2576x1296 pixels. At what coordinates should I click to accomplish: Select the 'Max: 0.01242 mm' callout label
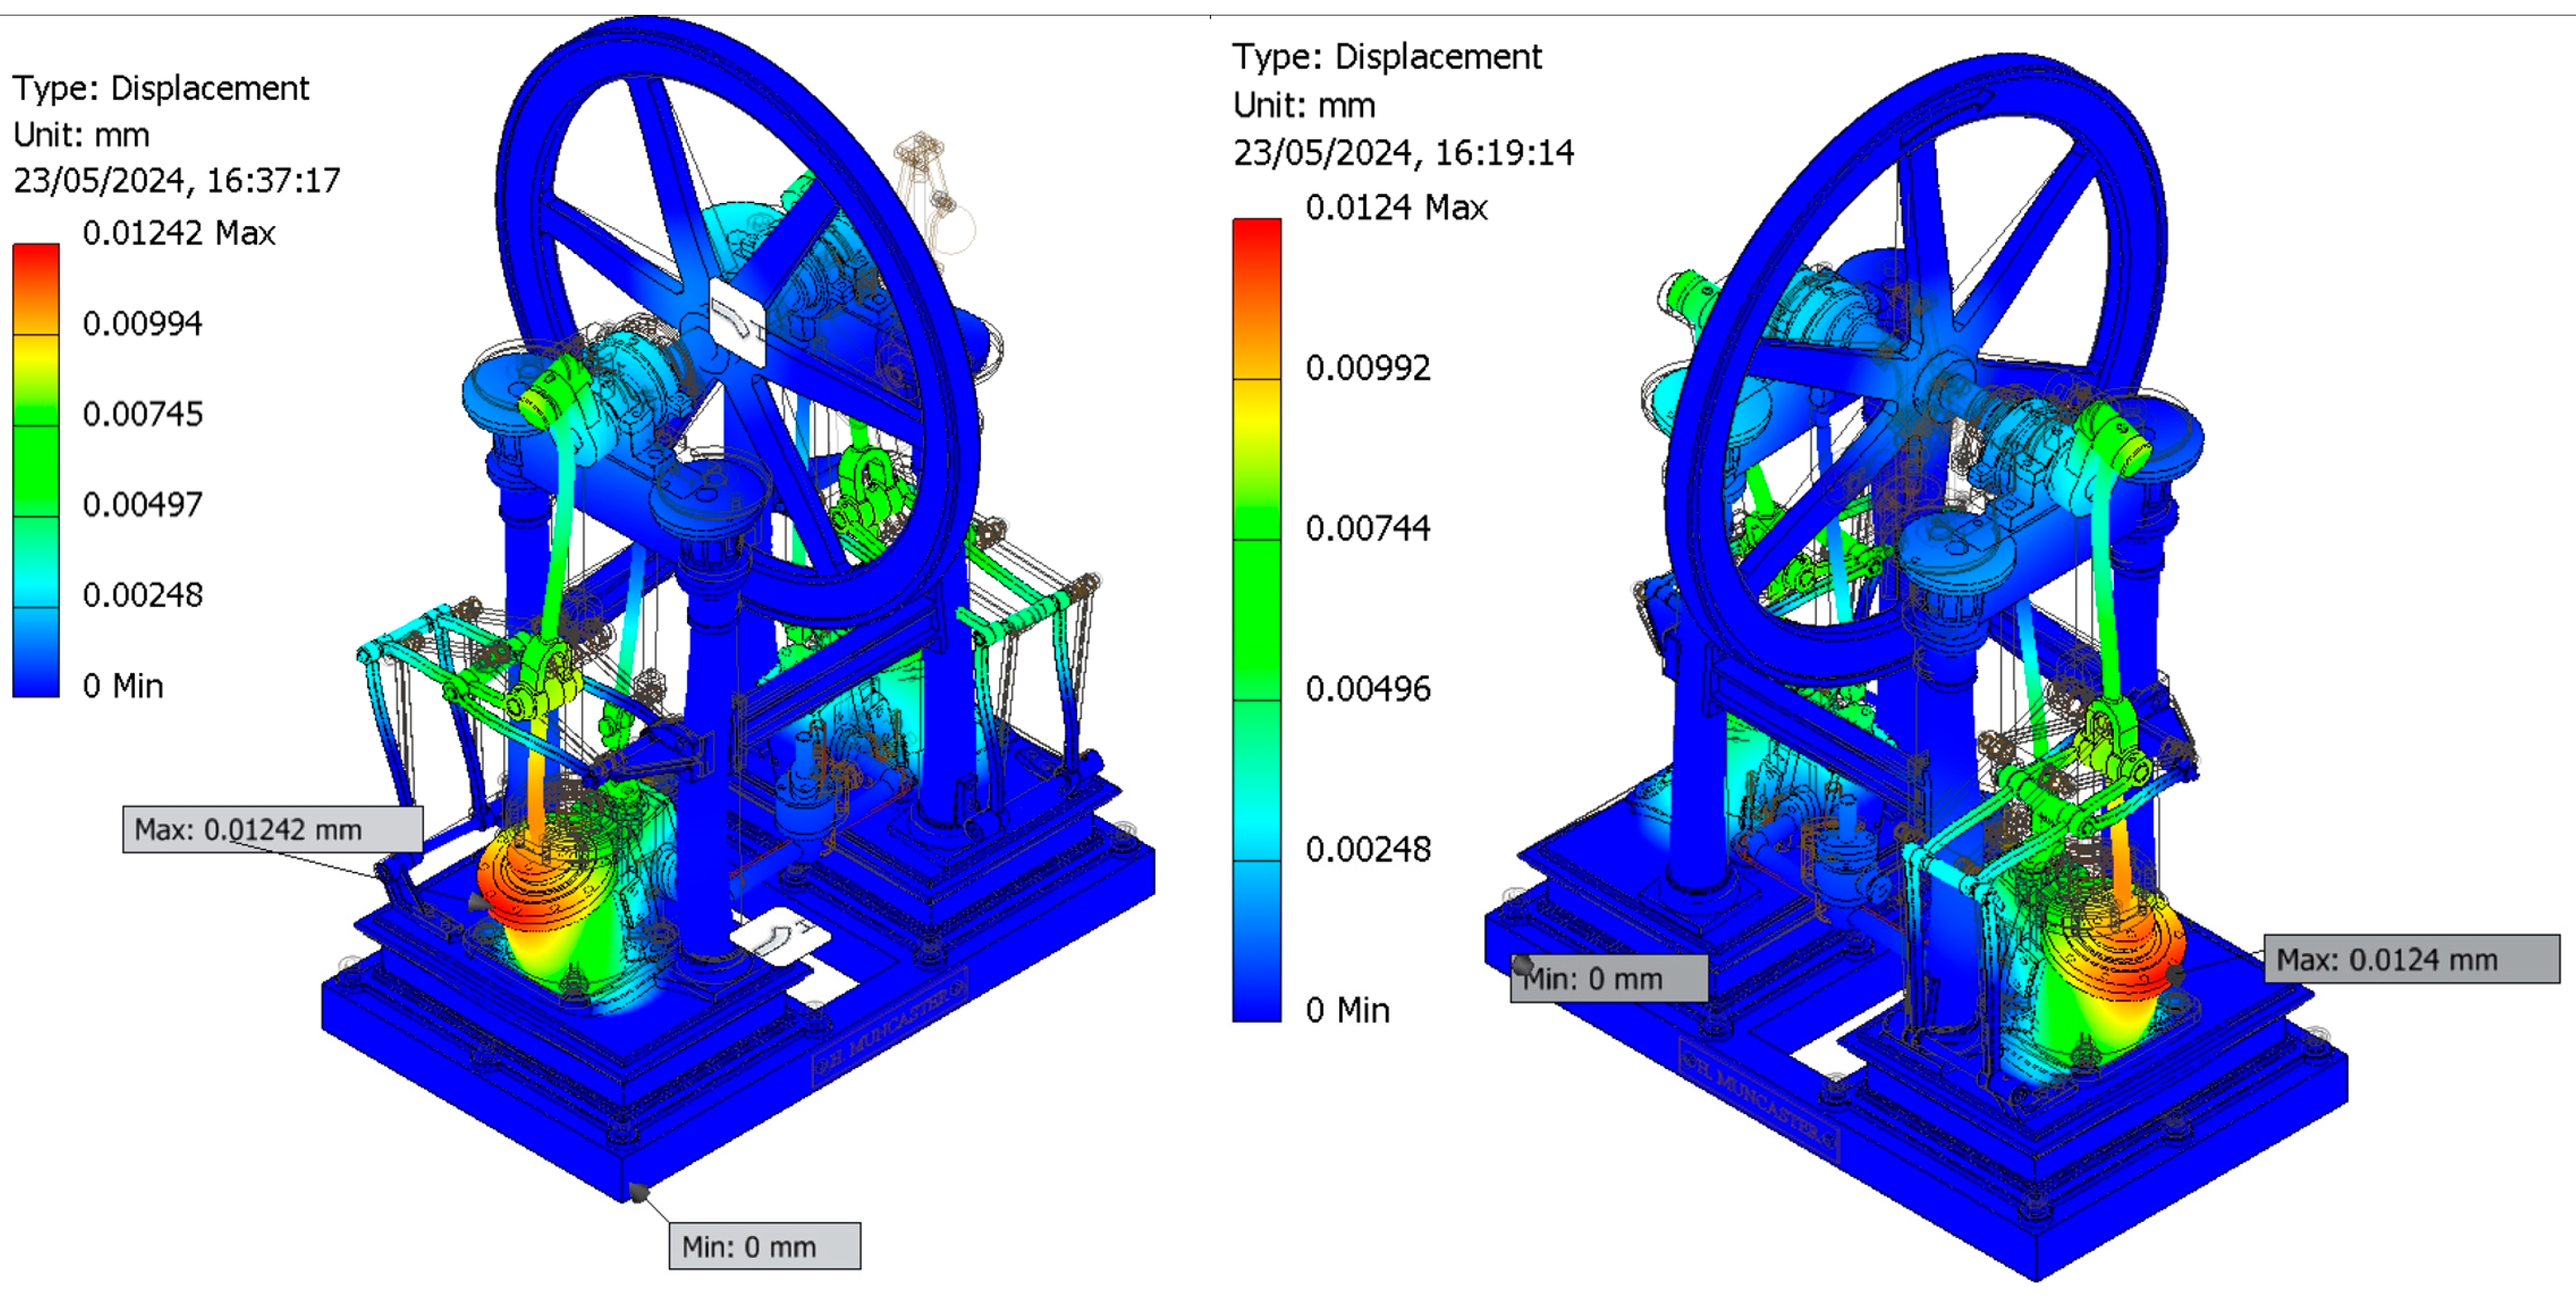pos(272,829)
